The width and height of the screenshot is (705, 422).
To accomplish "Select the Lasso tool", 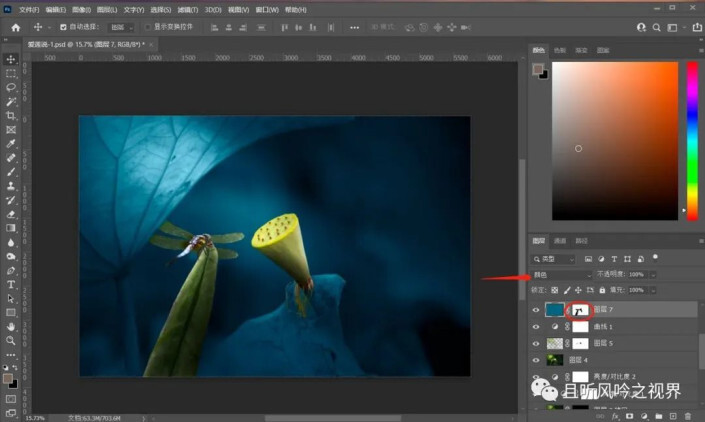I will point(11,87).
